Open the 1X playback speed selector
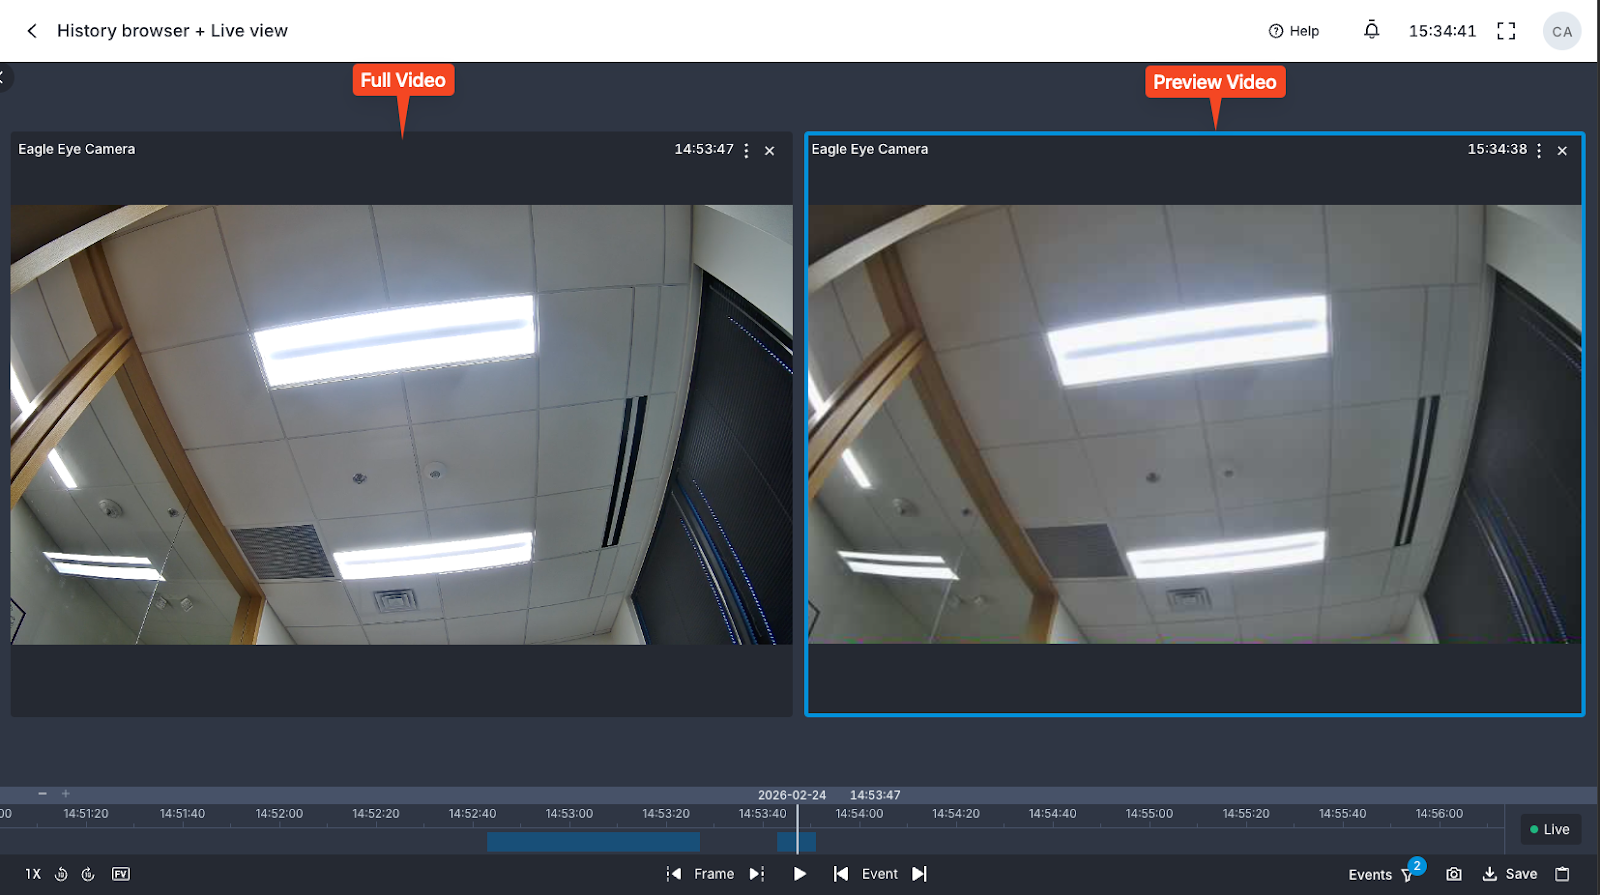The image size is (1600, 895). (x=33, y=874)
